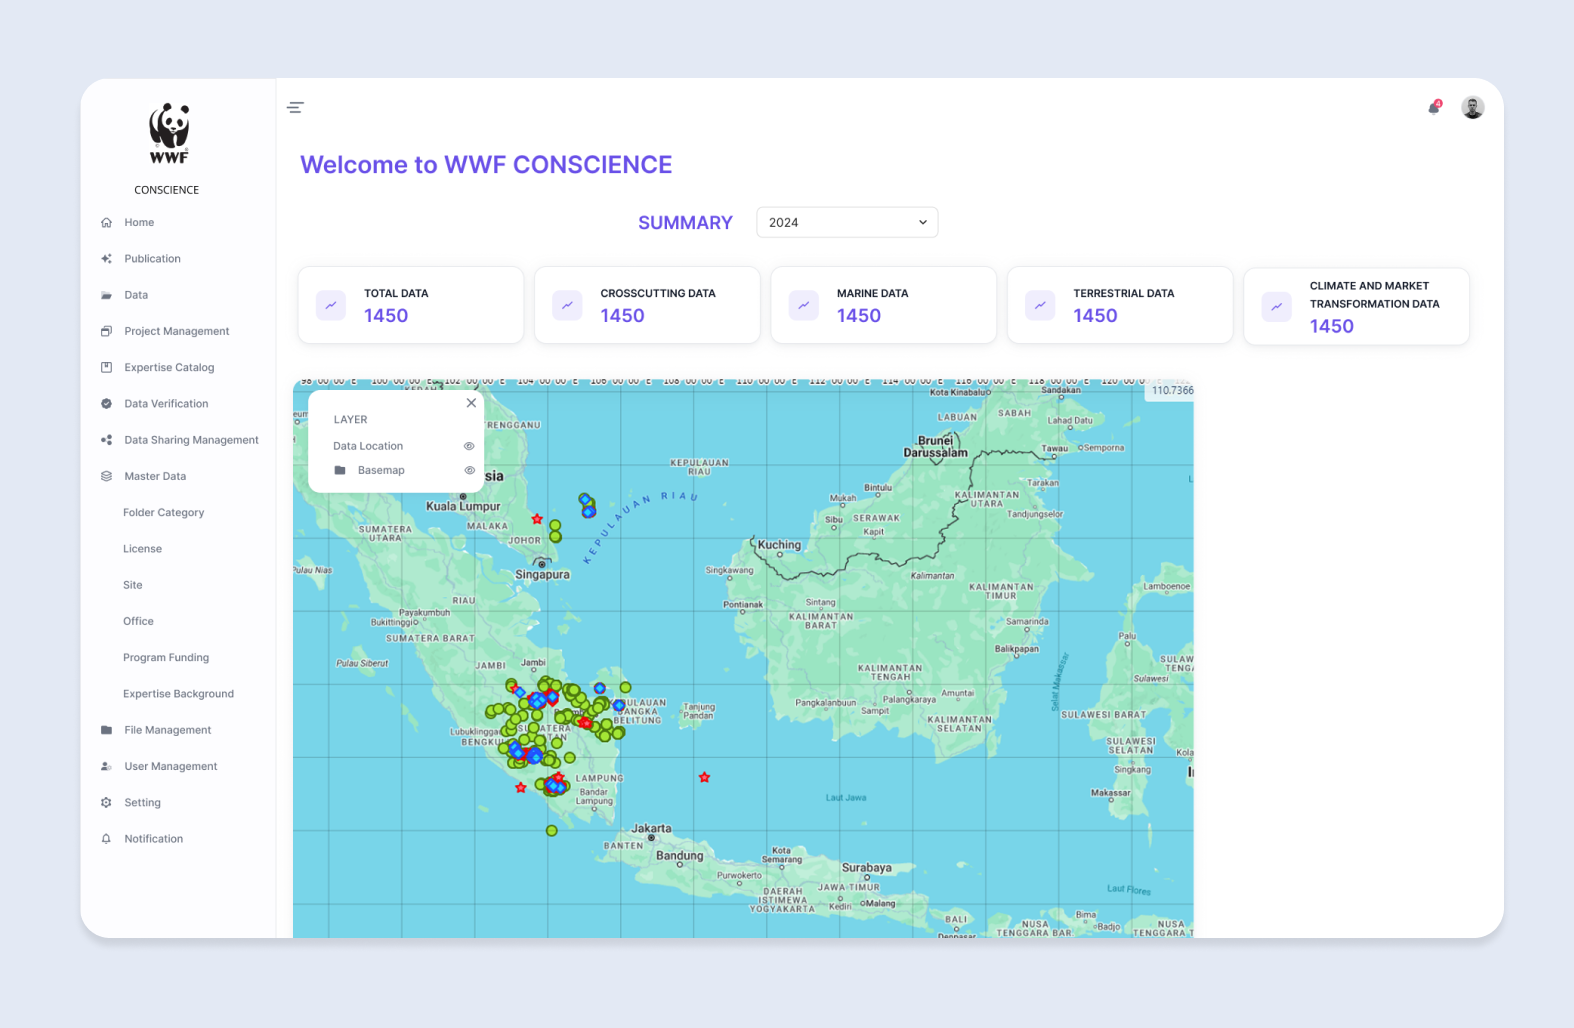Open Project Management menu item

176,331
